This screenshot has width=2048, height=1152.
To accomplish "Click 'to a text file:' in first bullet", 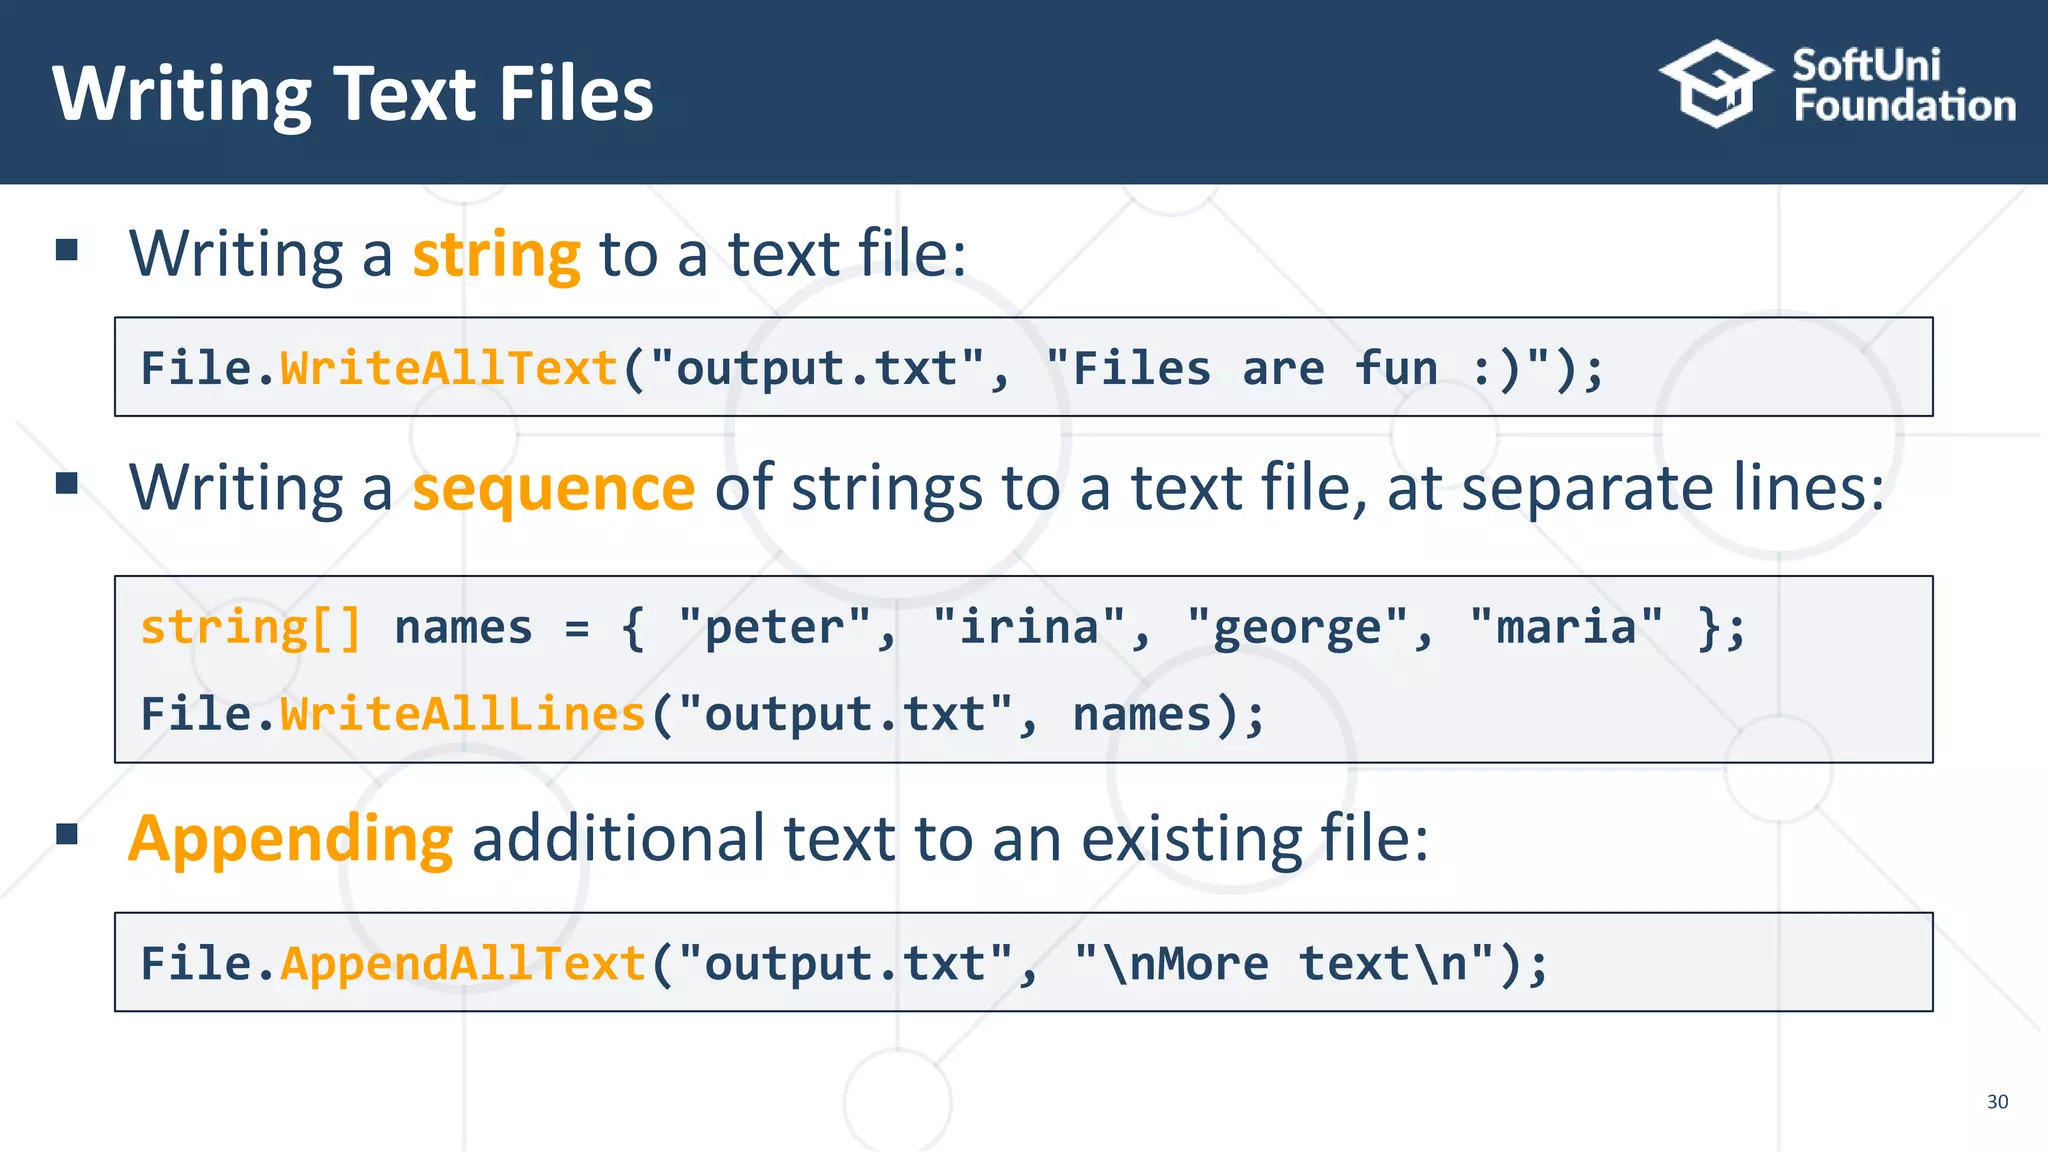I will 783,254.
